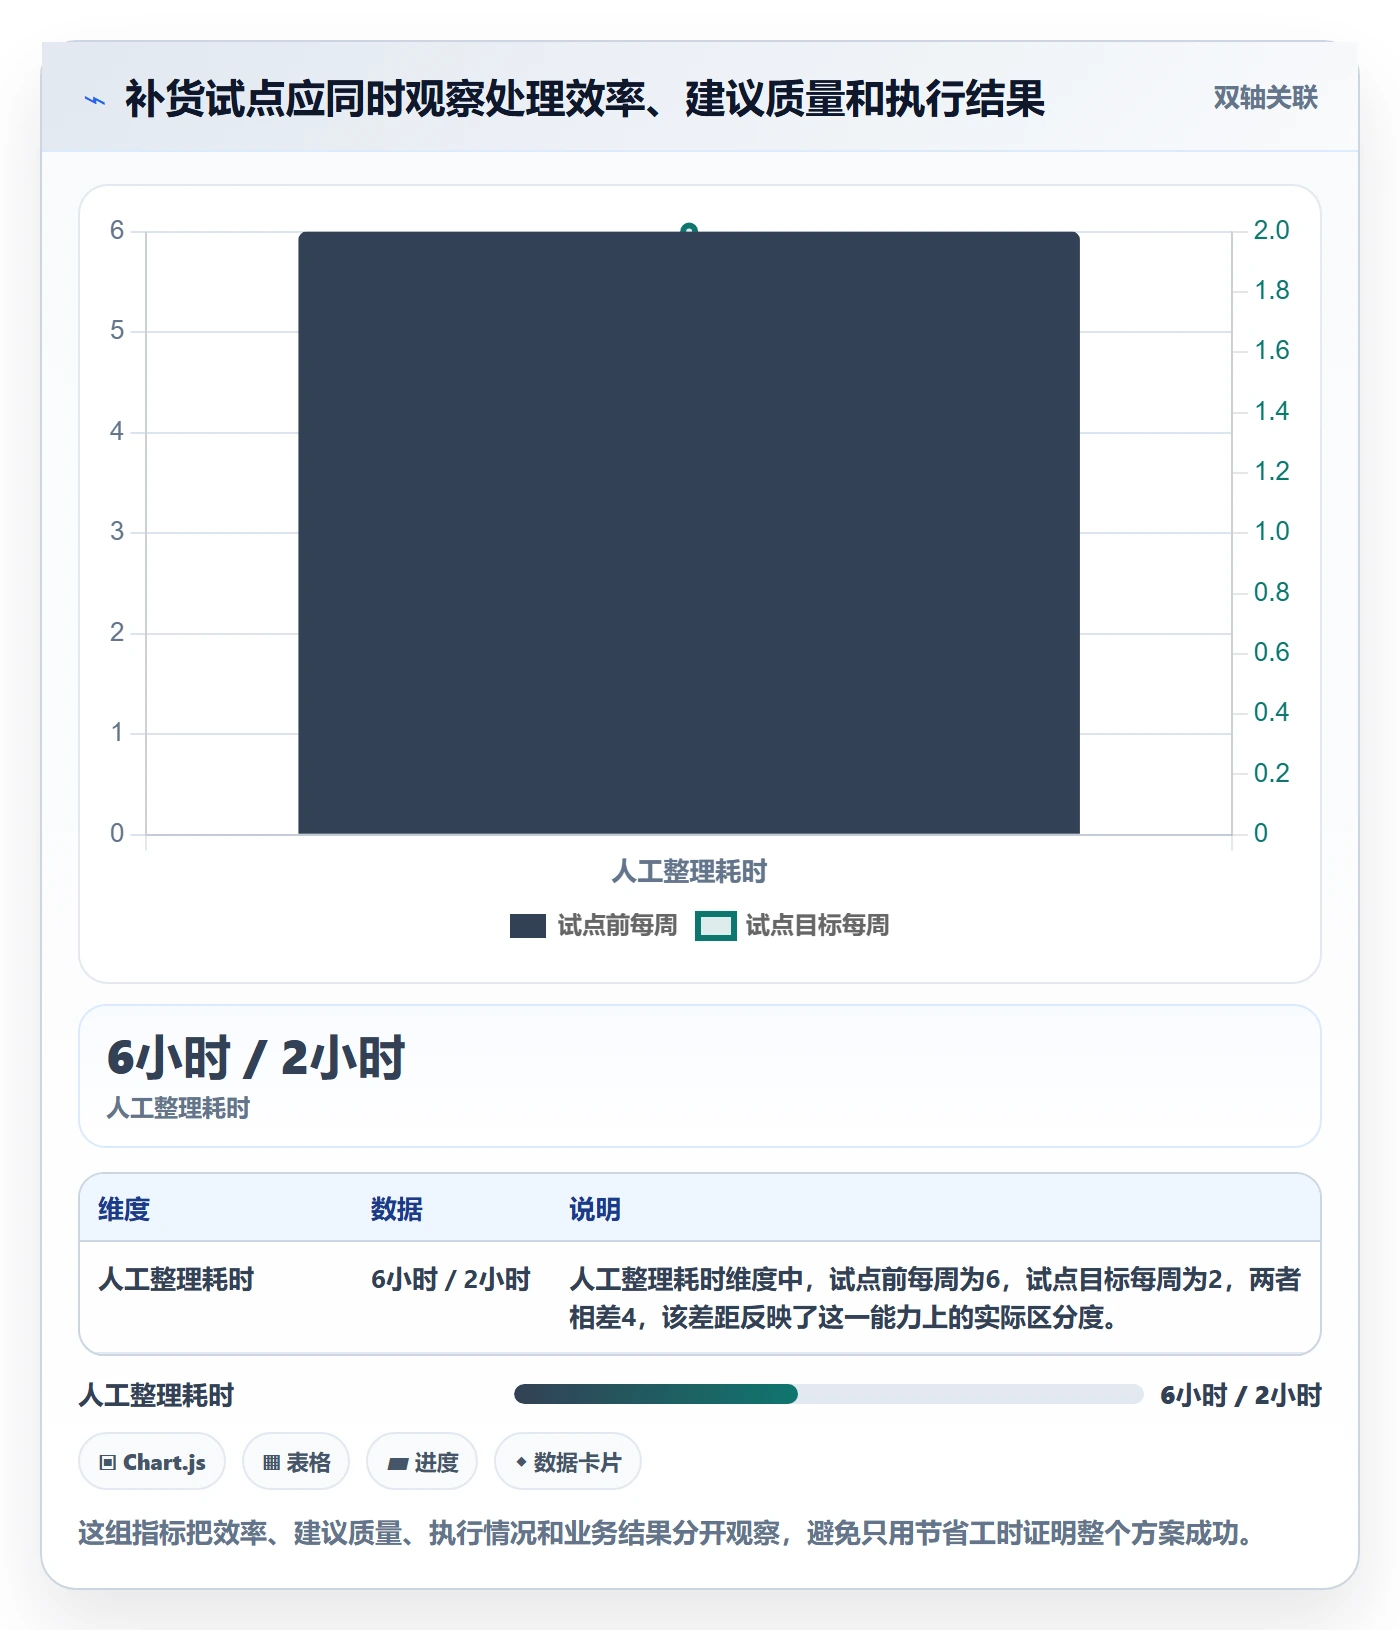Click the card title 补货试点应同时观察处理效率
This screenshot has width=1400, height=1630.
click(x=584, y=99)
